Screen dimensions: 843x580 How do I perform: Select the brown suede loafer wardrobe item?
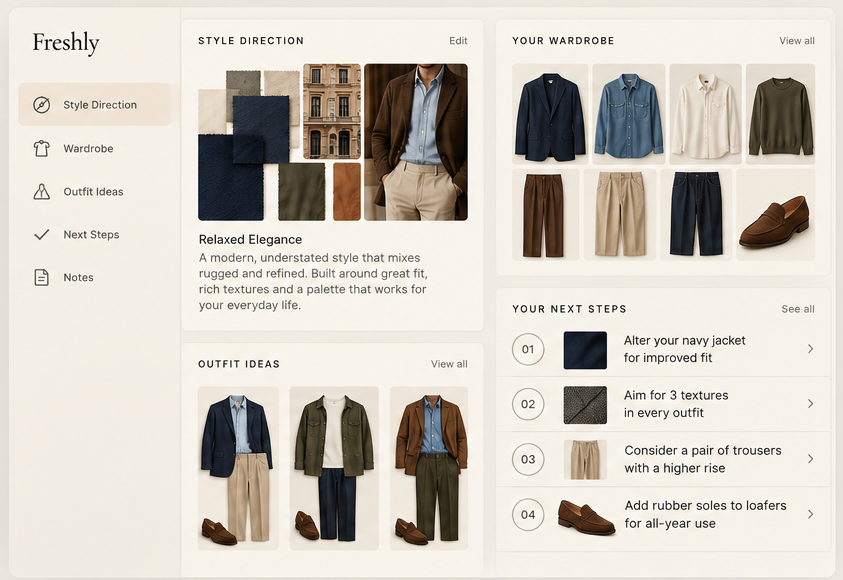point(775,214)
